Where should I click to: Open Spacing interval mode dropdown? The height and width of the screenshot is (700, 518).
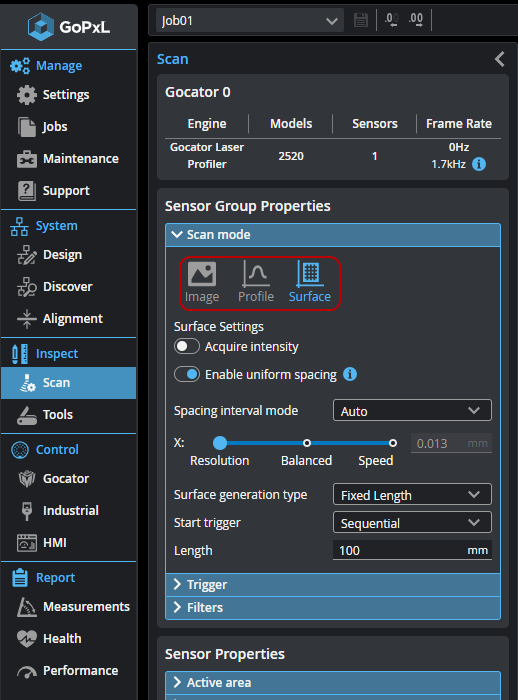coord(412,411)
